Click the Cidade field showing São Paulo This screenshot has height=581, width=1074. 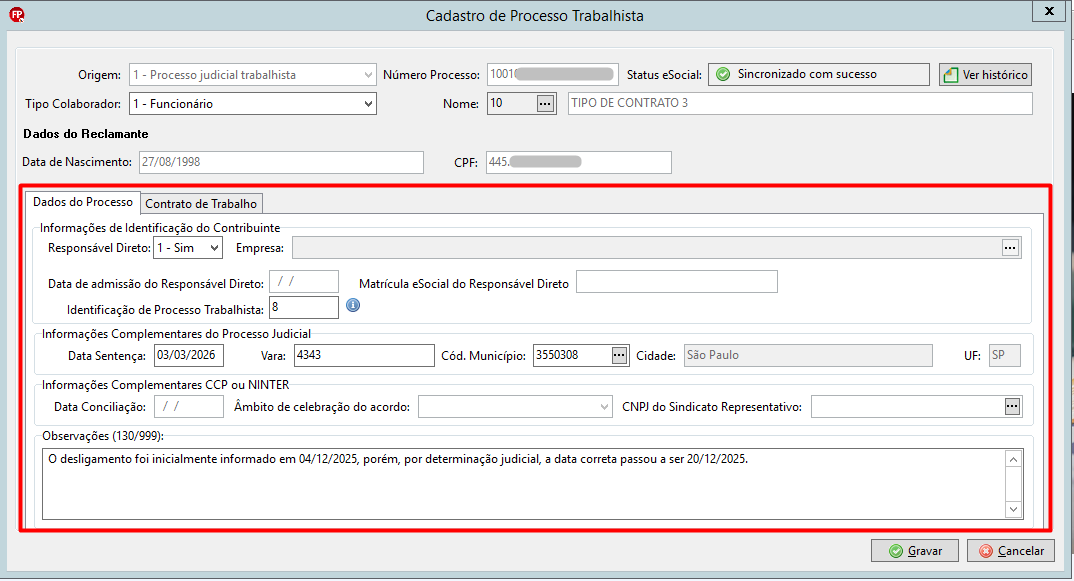(808, 355)
